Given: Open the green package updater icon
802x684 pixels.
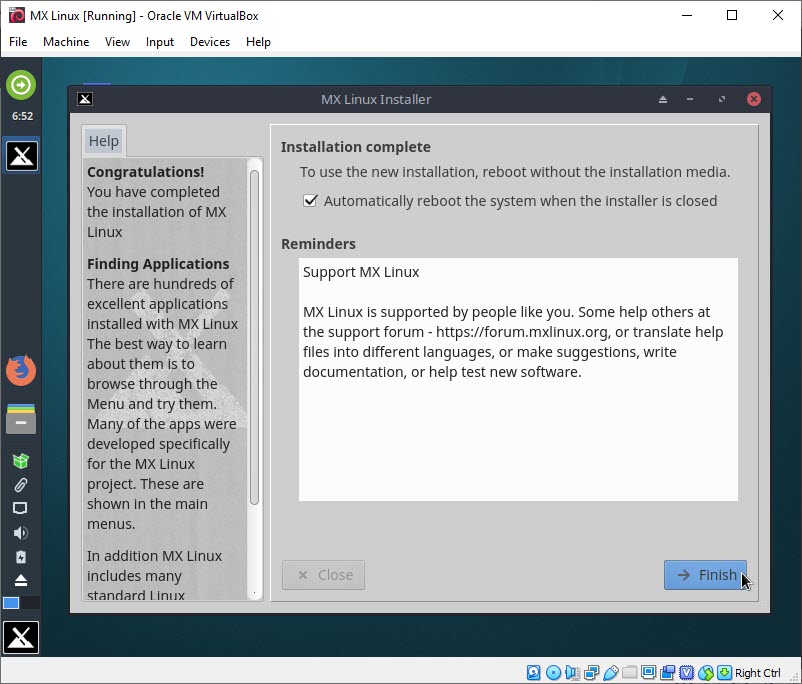Looking at the screenshot, I should click(21, 461).
